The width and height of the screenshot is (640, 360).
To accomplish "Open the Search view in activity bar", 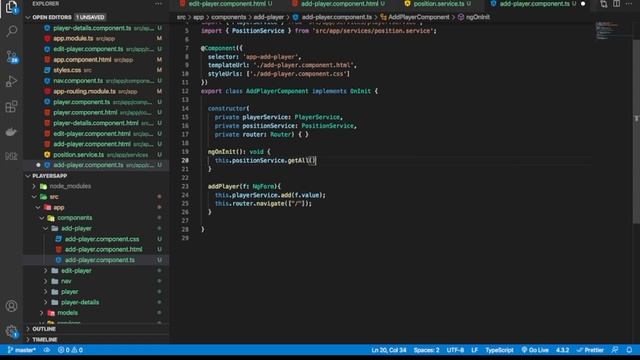I will point(11,31).
